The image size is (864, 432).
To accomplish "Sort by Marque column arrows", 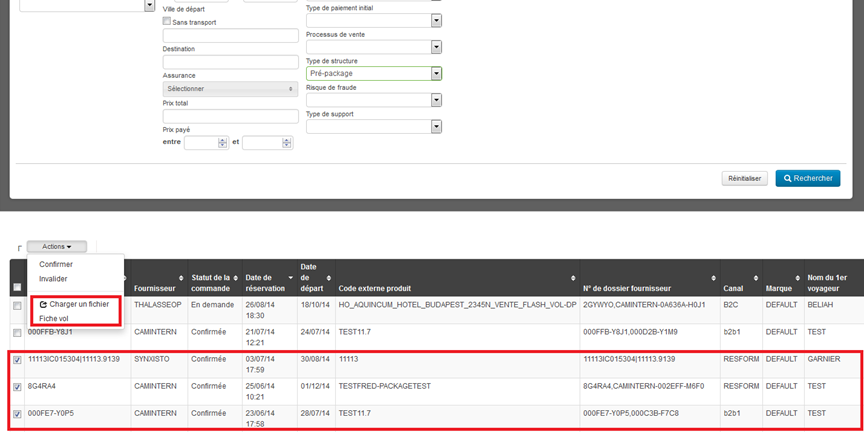I will tap(798, 278).
